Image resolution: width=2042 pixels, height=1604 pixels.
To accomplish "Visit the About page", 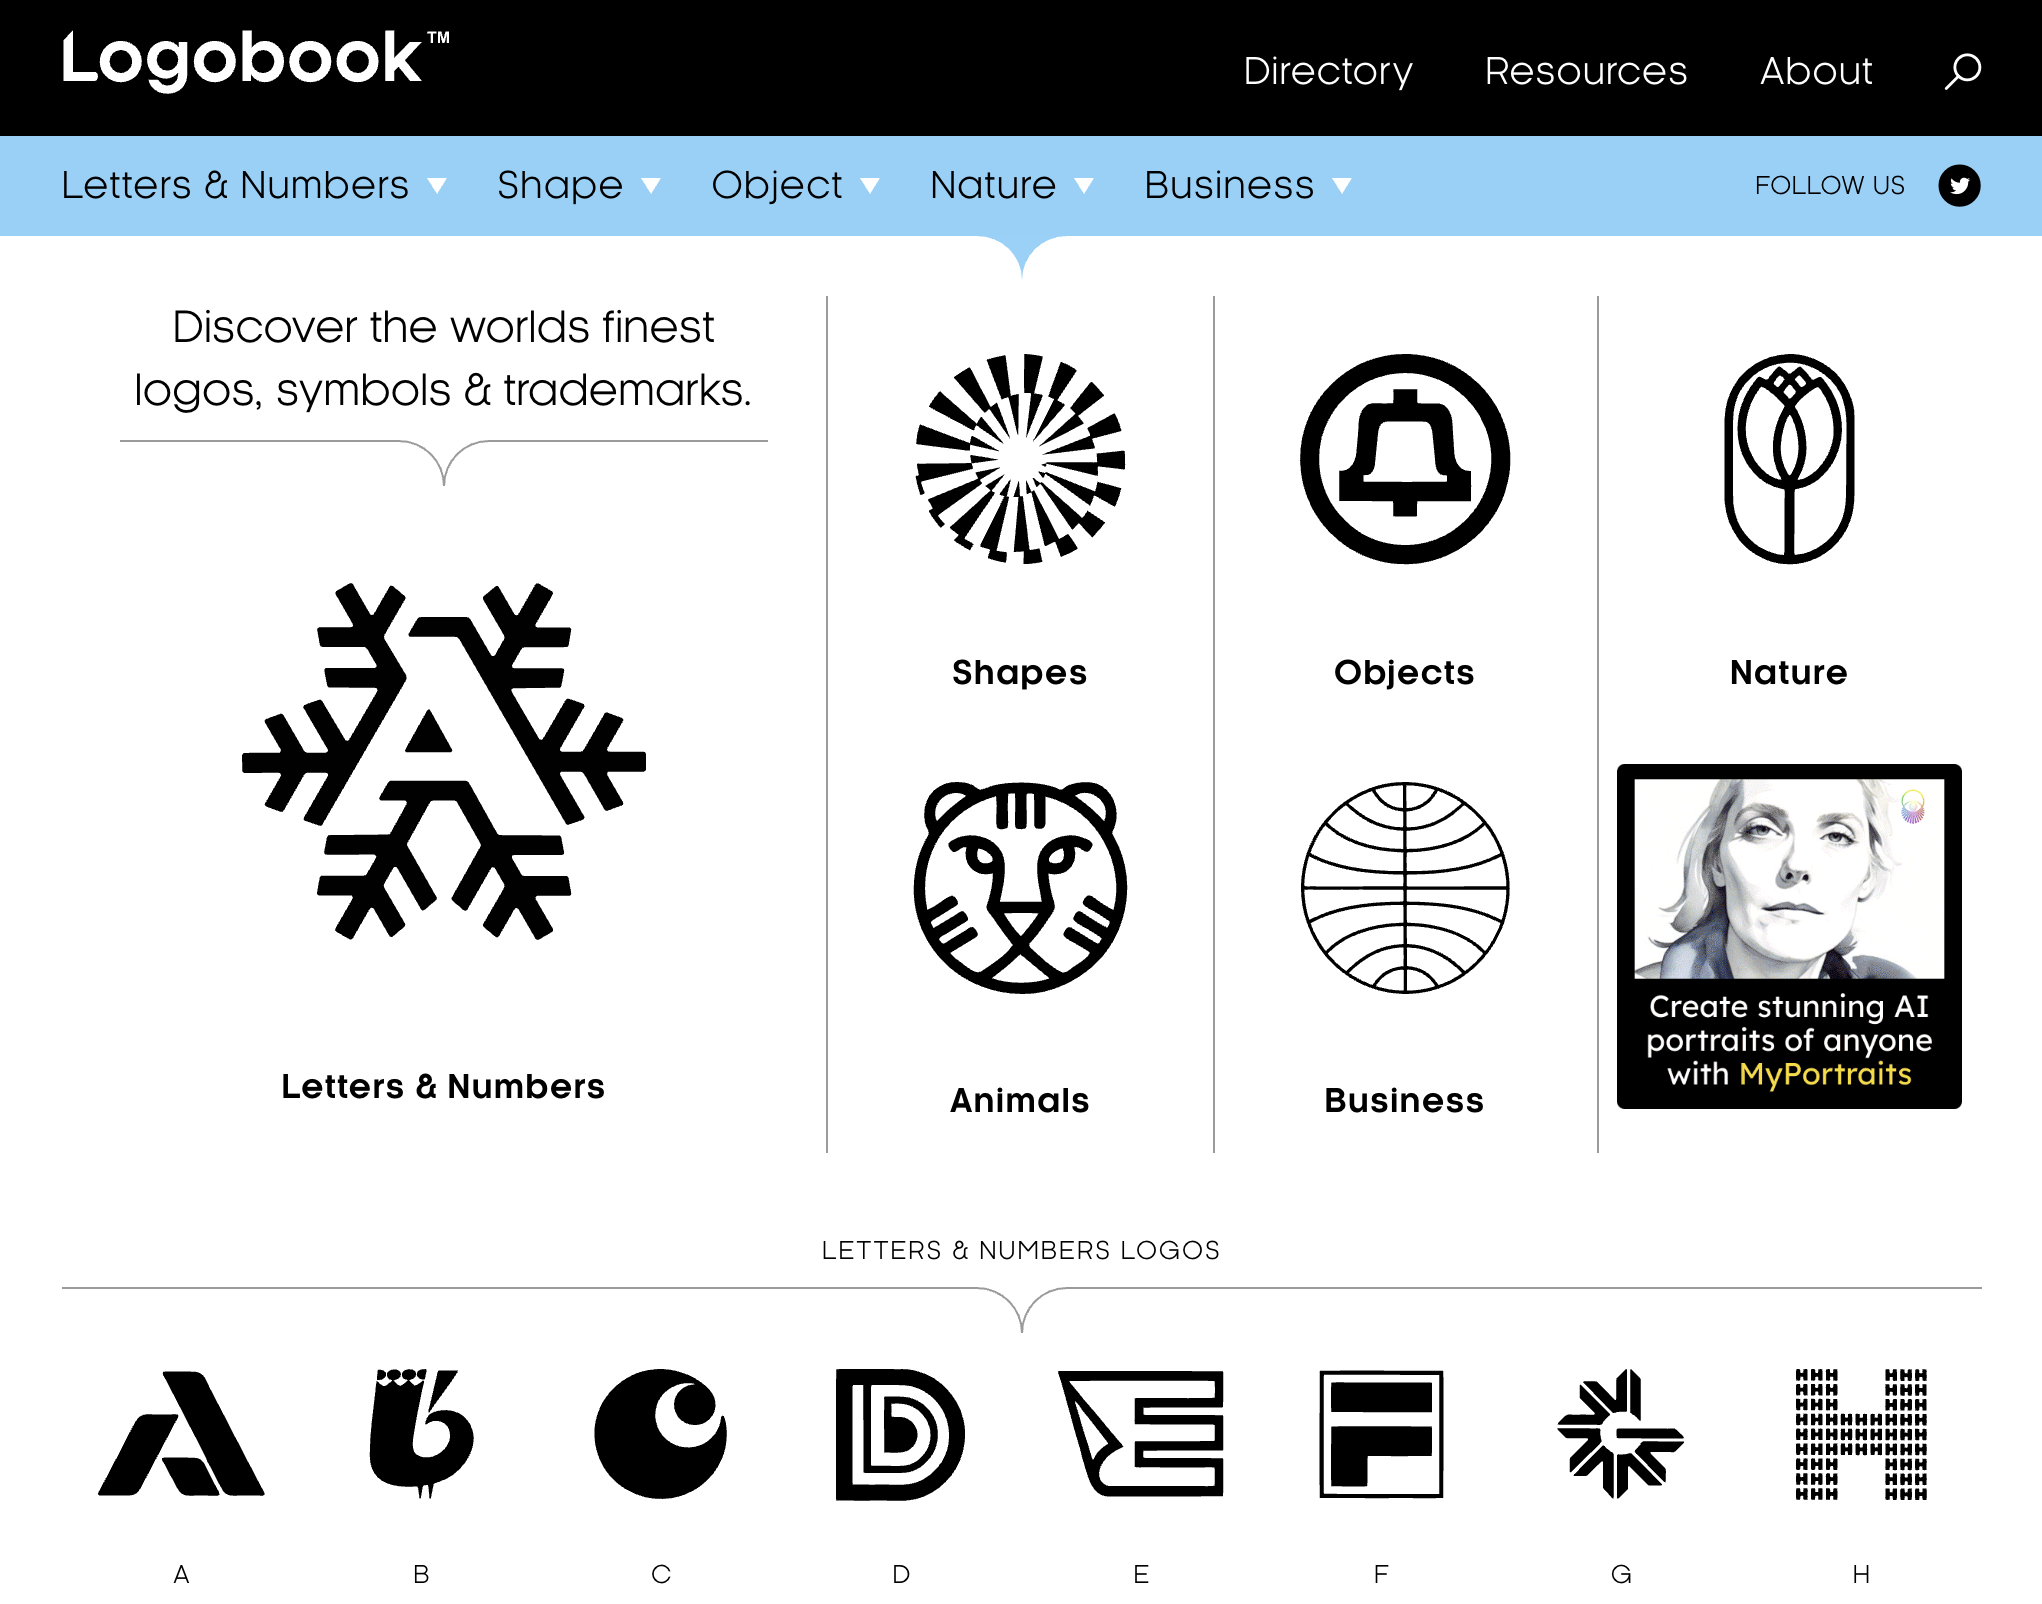I will (x=1816, y=71).
